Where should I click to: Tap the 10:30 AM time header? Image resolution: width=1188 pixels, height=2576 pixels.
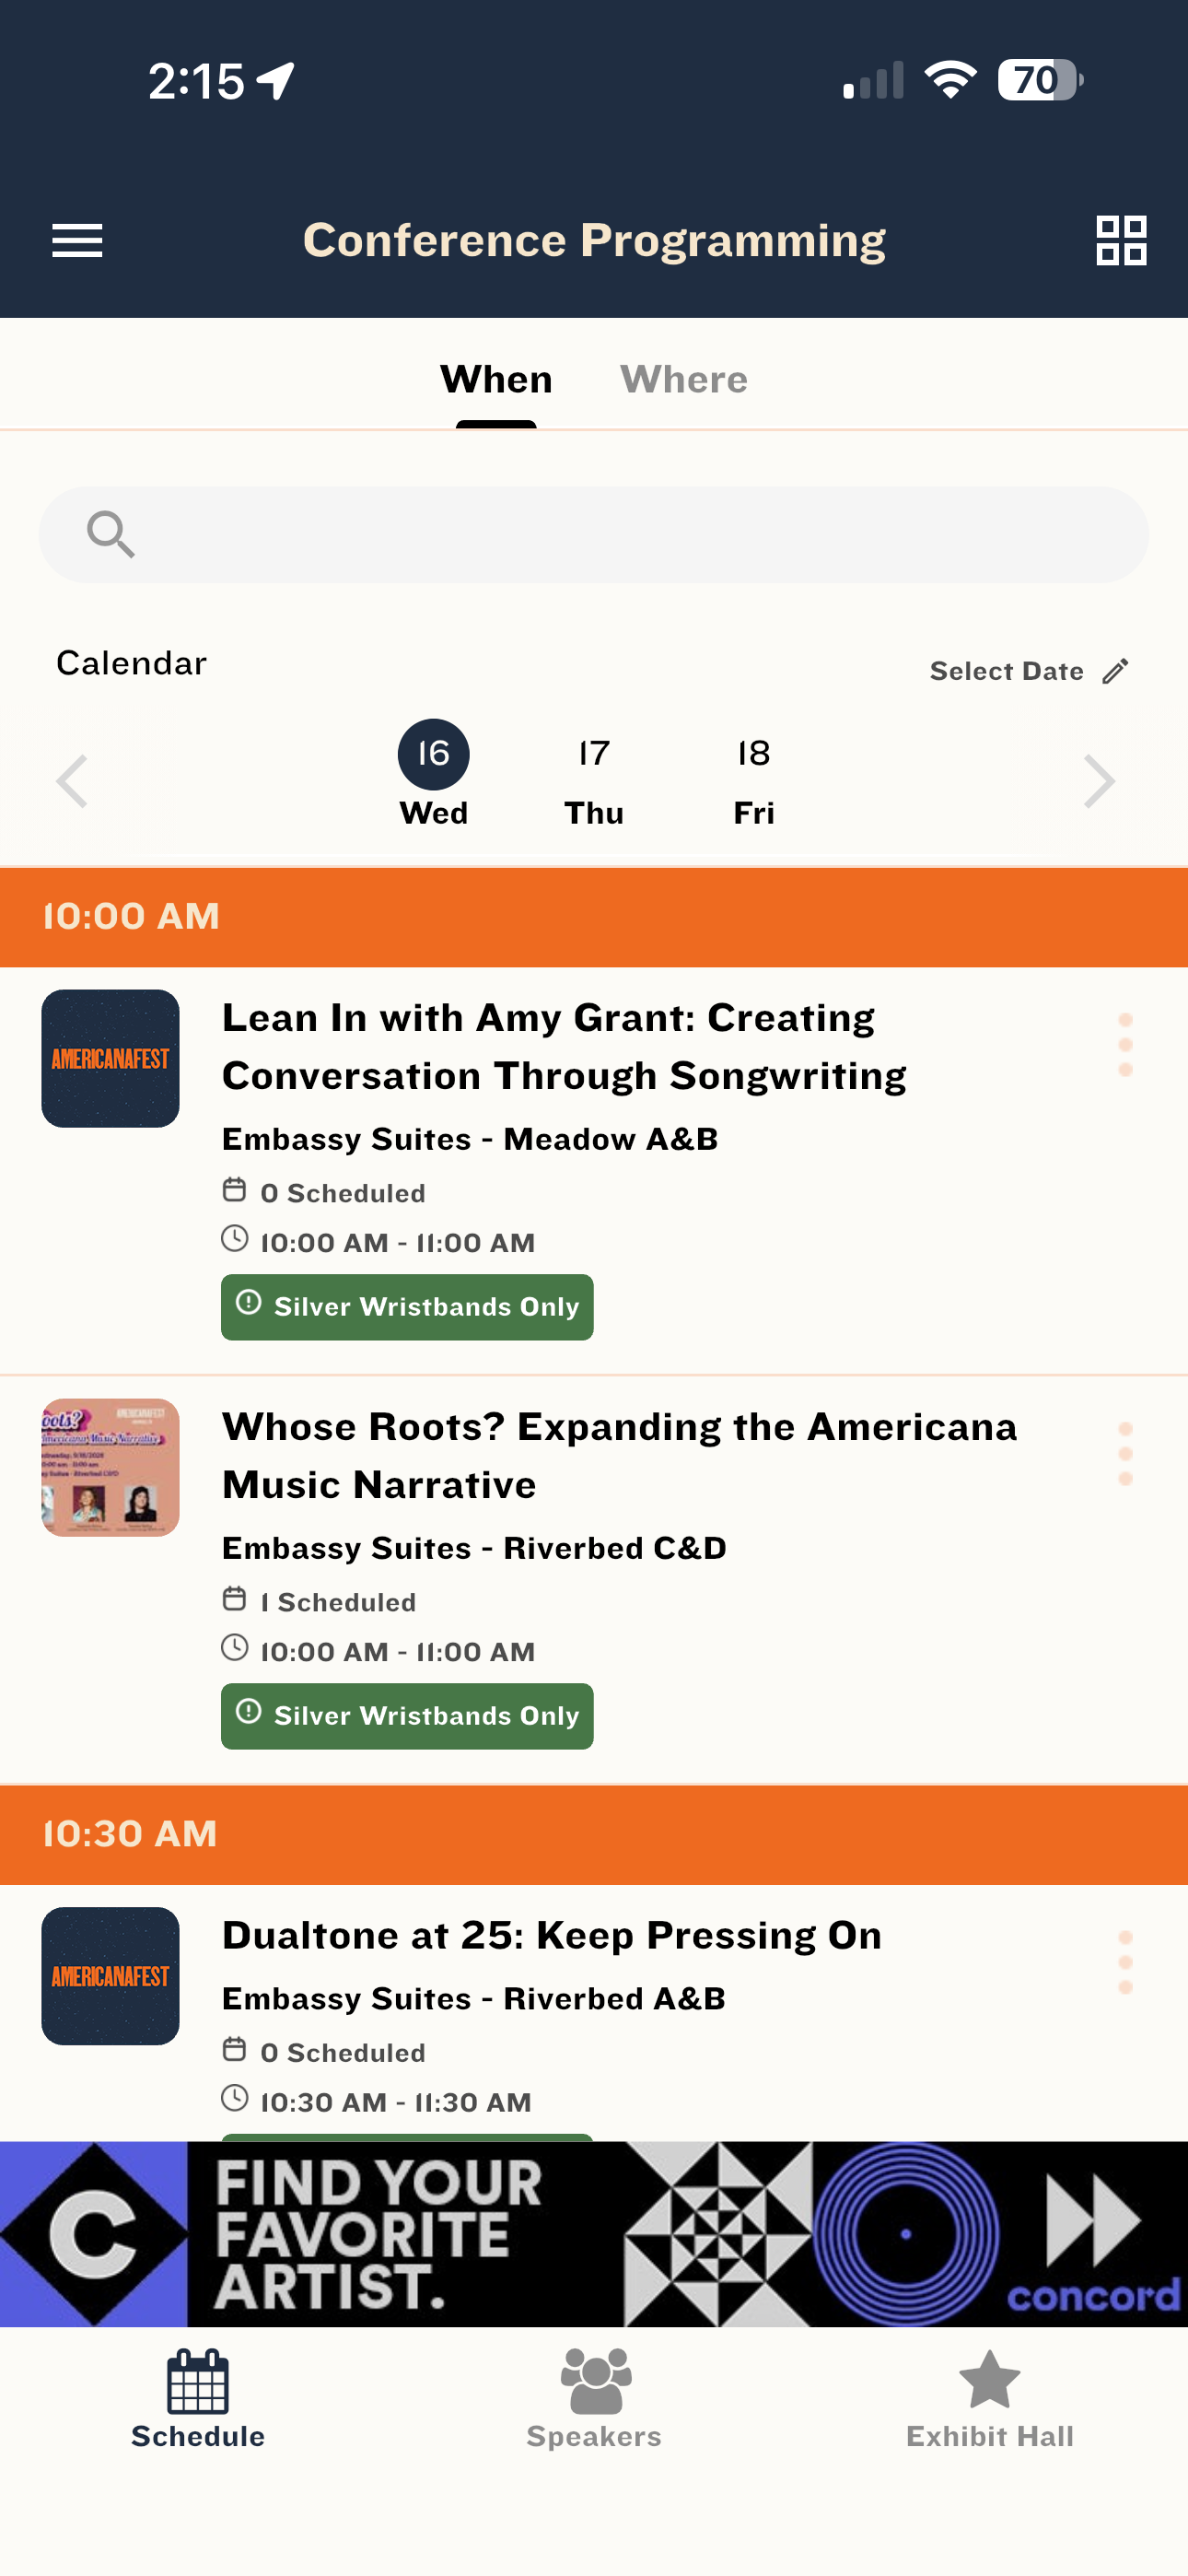[x=594, y=1834]
